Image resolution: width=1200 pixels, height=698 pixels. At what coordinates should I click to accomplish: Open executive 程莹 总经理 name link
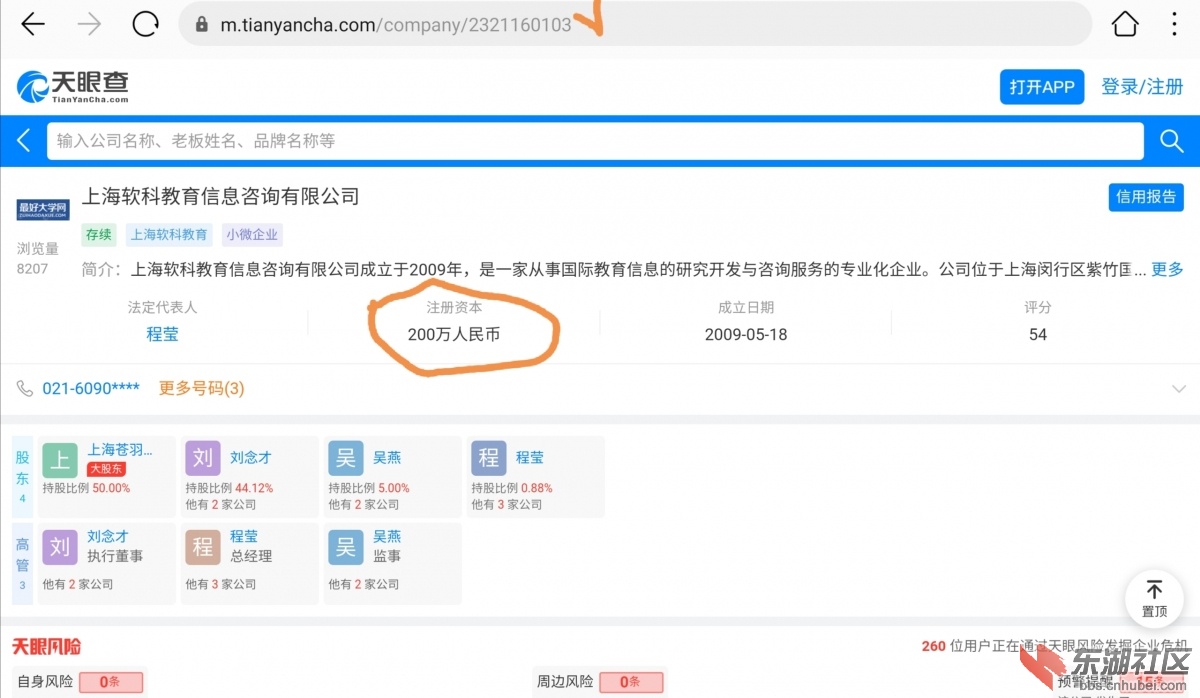pos(245,537)
